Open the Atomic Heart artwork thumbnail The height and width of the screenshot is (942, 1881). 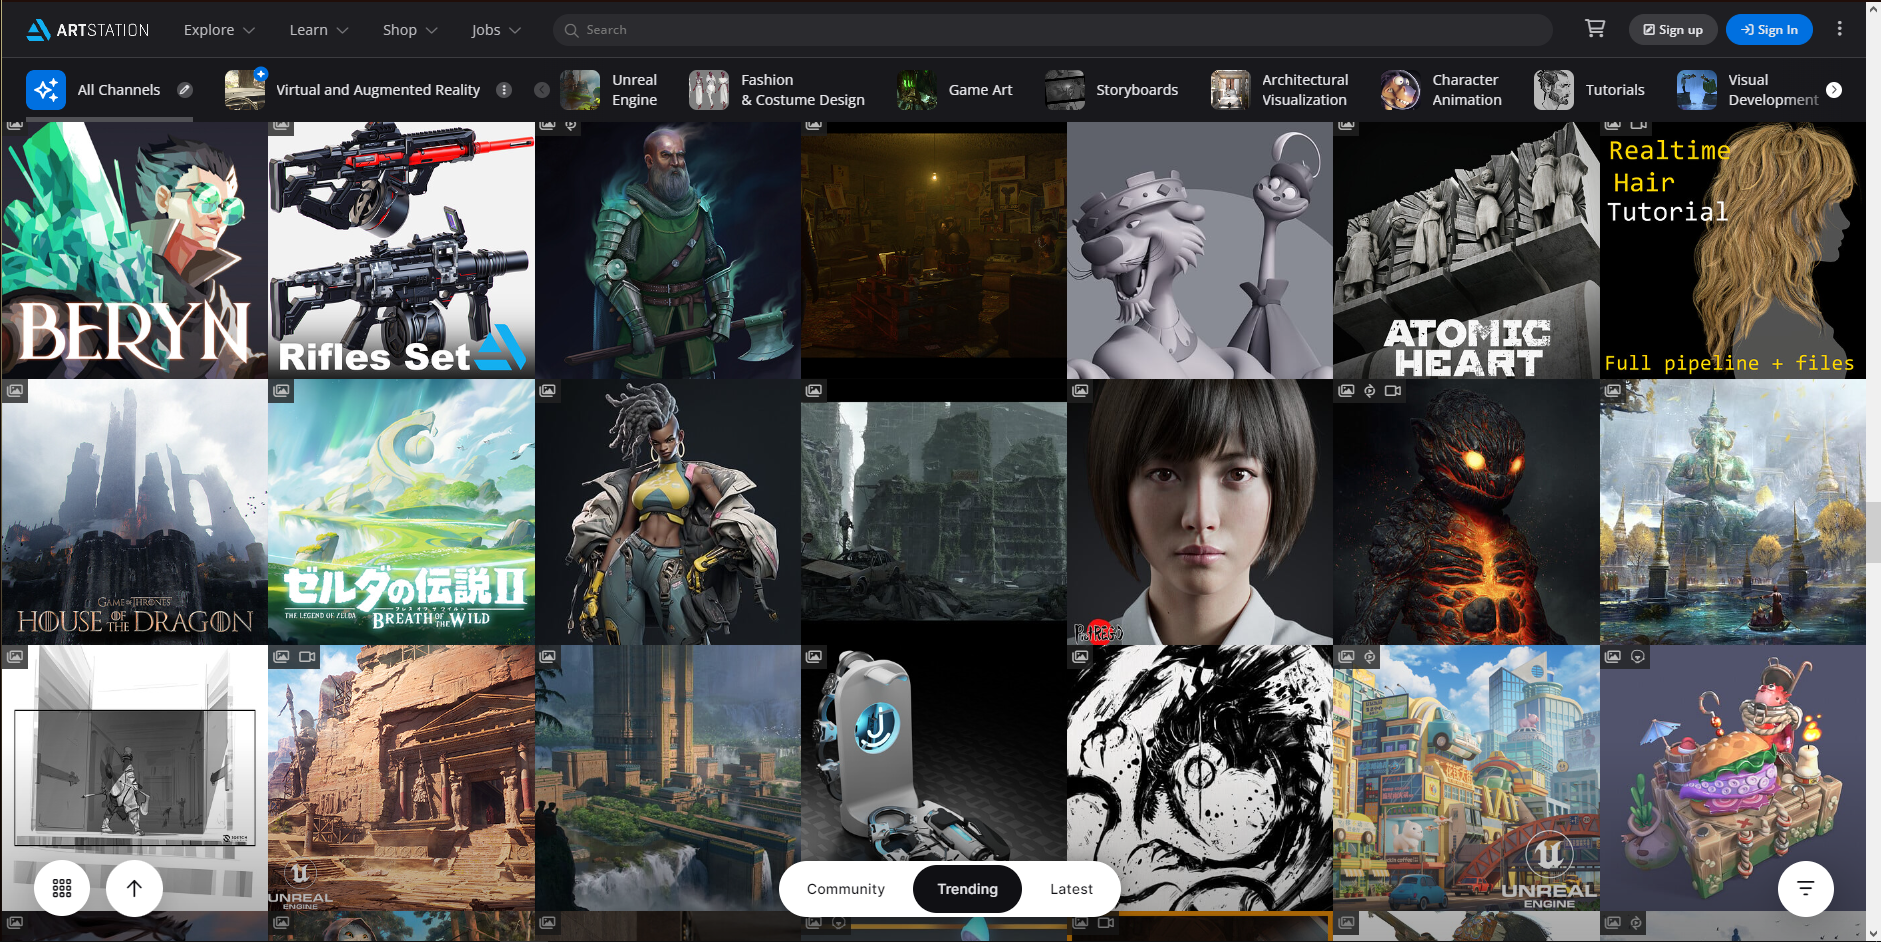coord(1466,250)
